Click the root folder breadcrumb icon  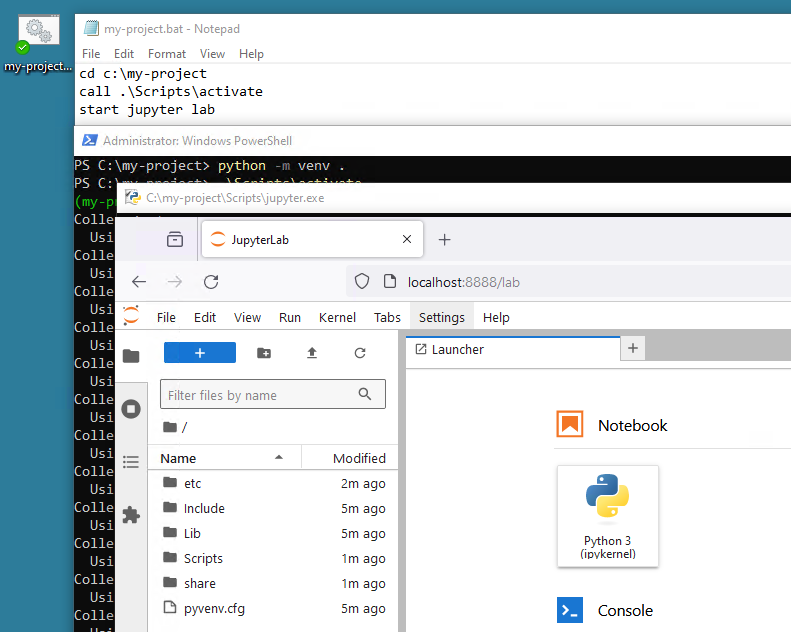170,427
